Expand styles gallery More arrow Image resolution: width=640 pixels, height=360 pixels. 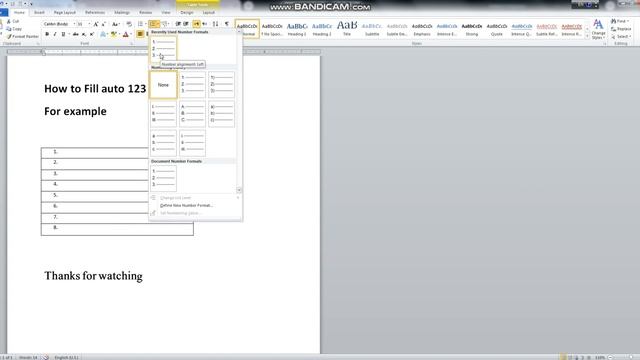click(x=587, y=37)
